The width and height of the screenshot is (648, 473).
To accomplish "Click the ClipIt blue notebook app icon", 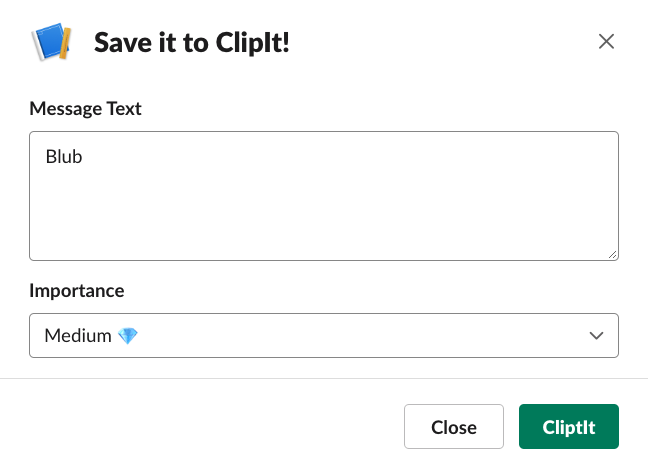I will coord(51,42).
